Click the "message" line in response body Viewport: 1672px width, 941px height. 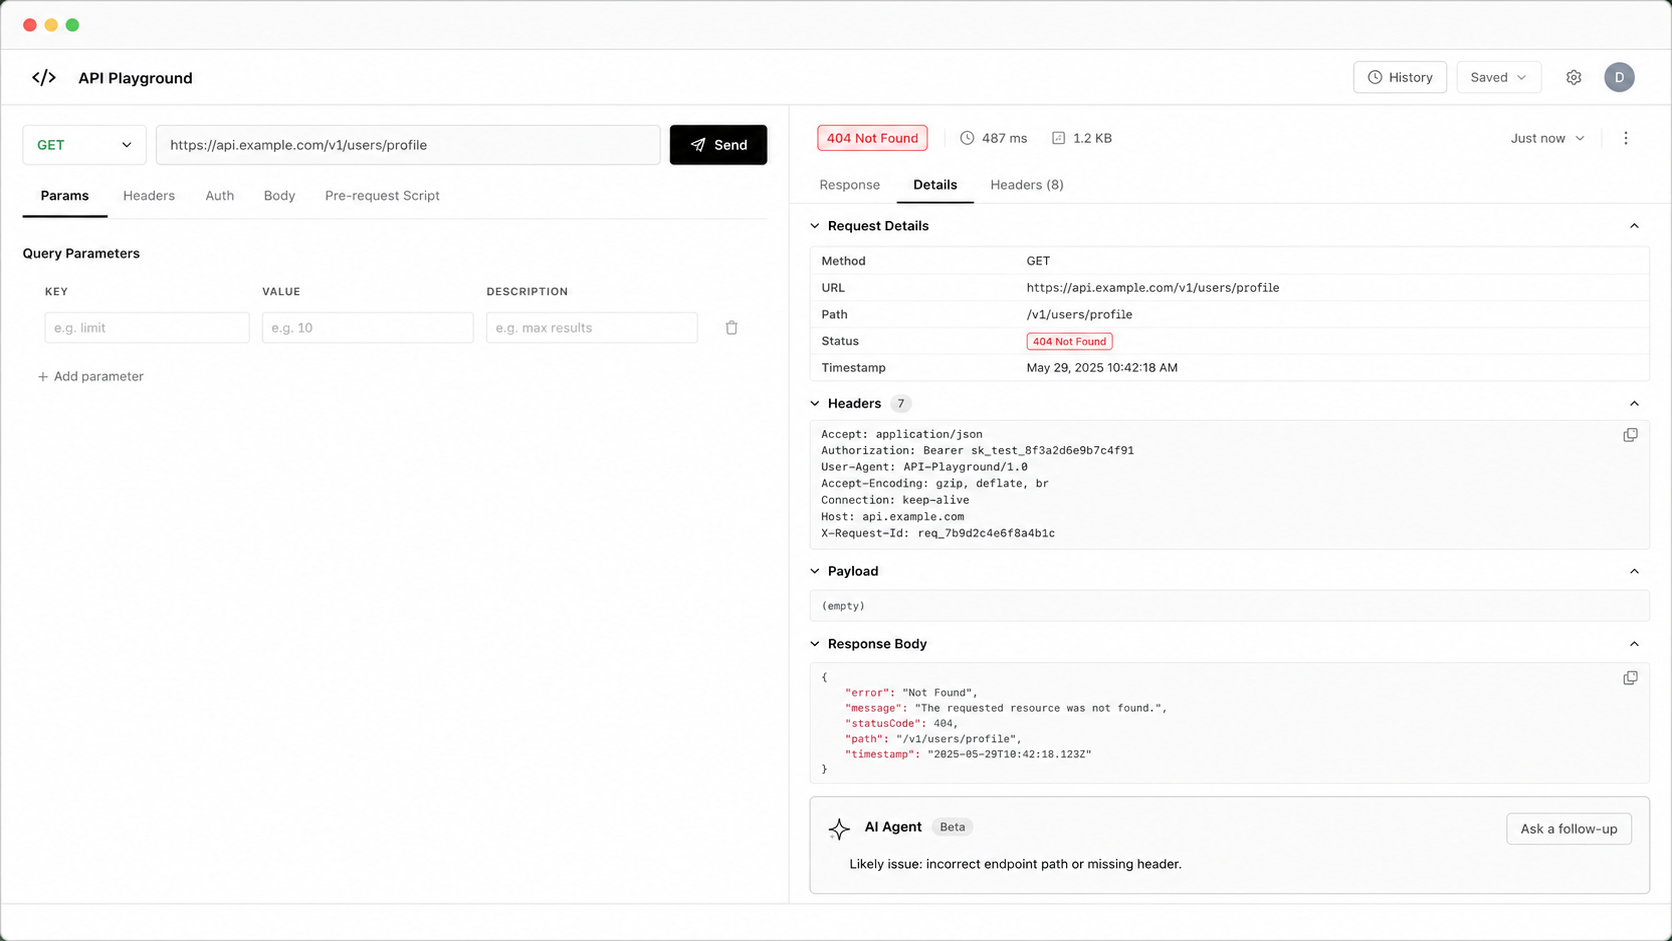click(x=1006, y=708)
